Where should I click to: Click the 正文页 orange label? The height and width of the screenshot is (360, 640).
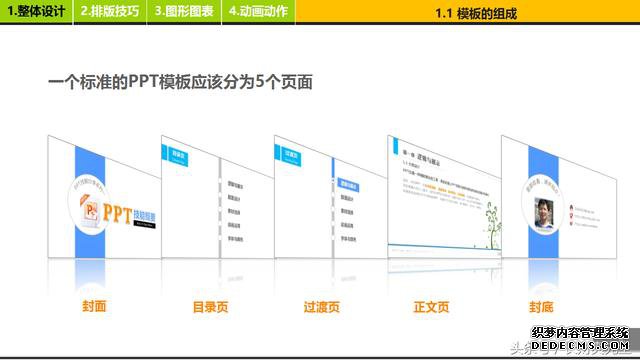click(x=431, y=307)
